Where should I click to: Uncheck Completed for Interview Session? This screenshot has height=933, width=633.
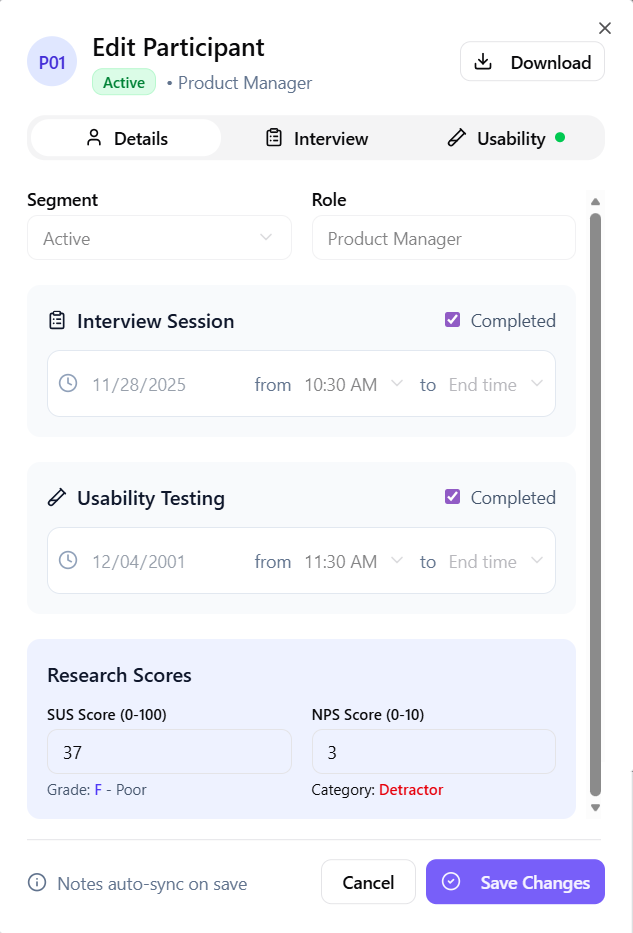452,320
